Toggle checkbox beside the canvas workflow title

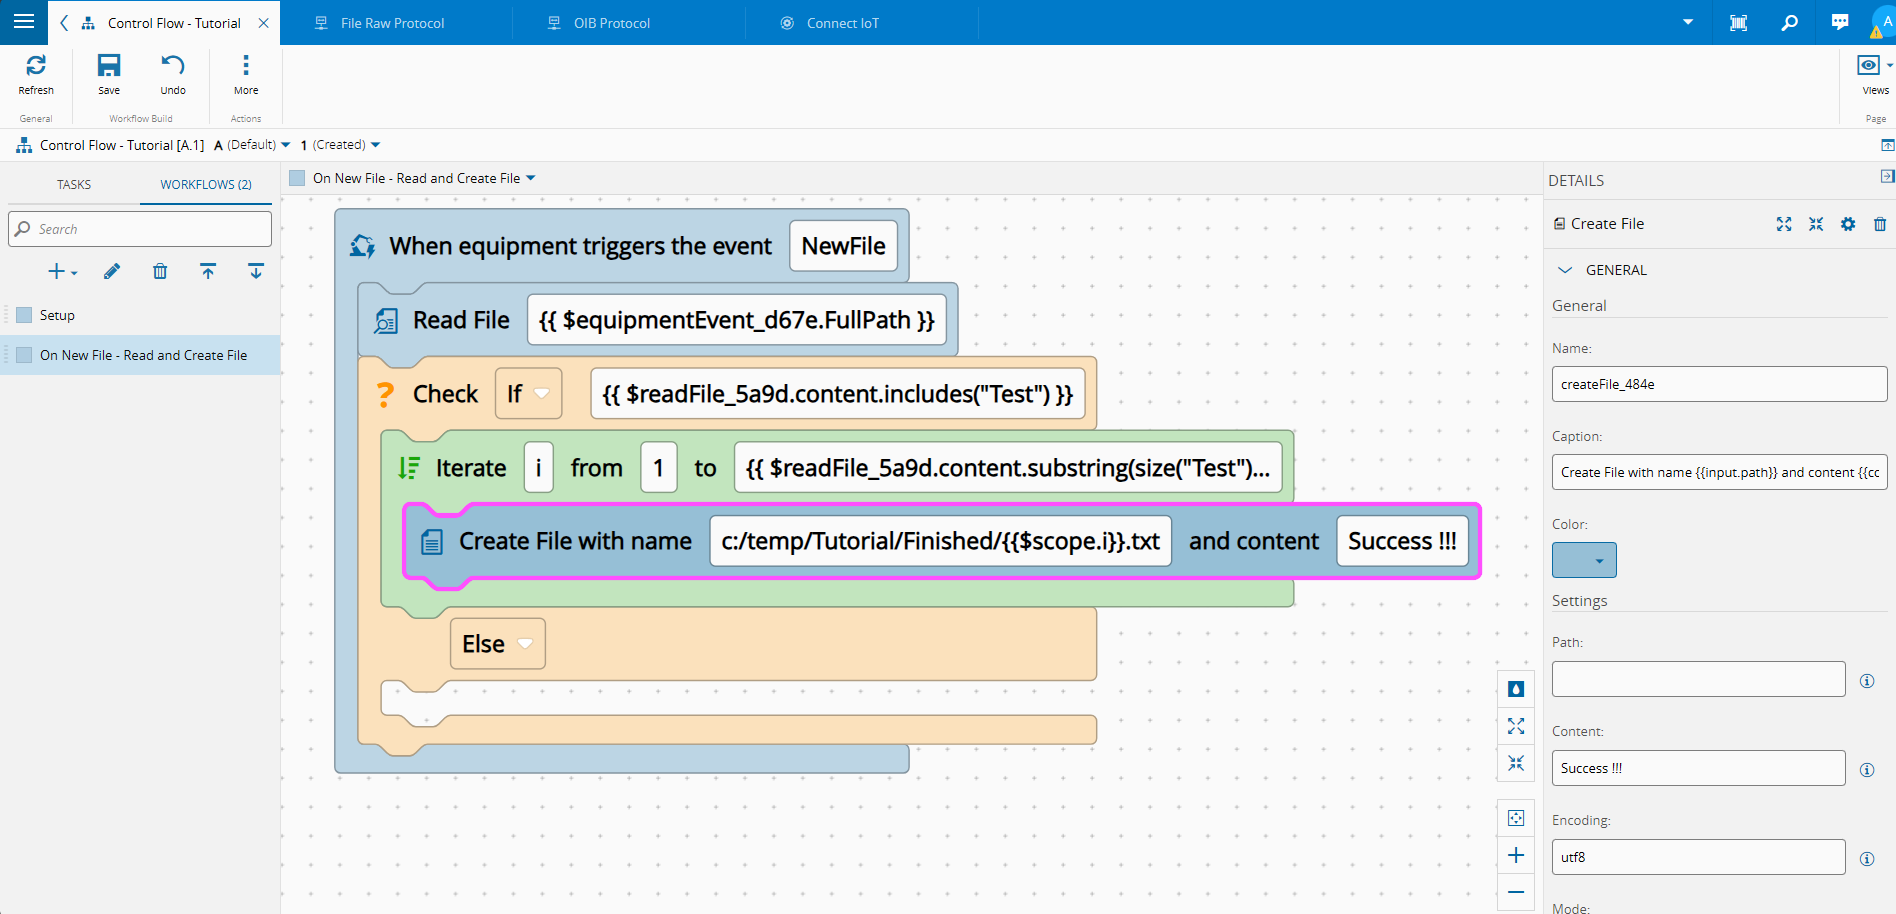click(297, 178)
